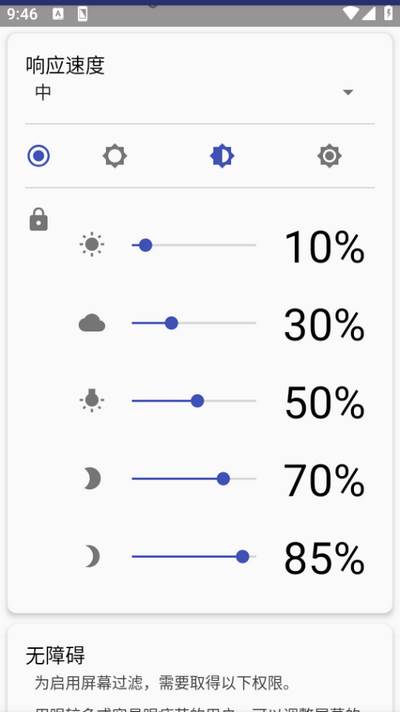The image size is (400, 712).
Task: Tap the 85% percentage value
Action: click(x=324, y=558)
